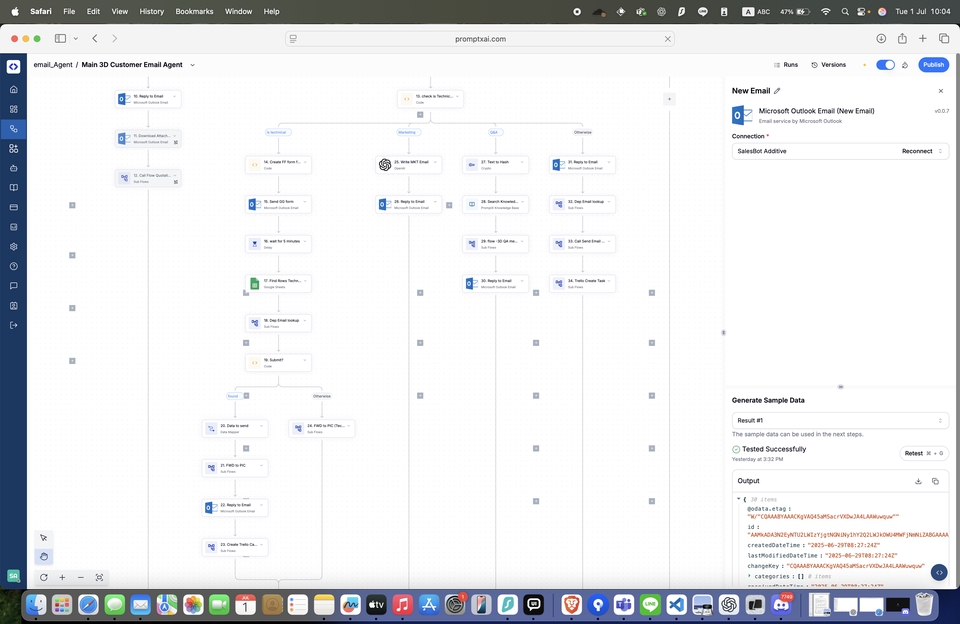Open the Result #1 dropdown
960x624 pixels.
click(840, 420)
